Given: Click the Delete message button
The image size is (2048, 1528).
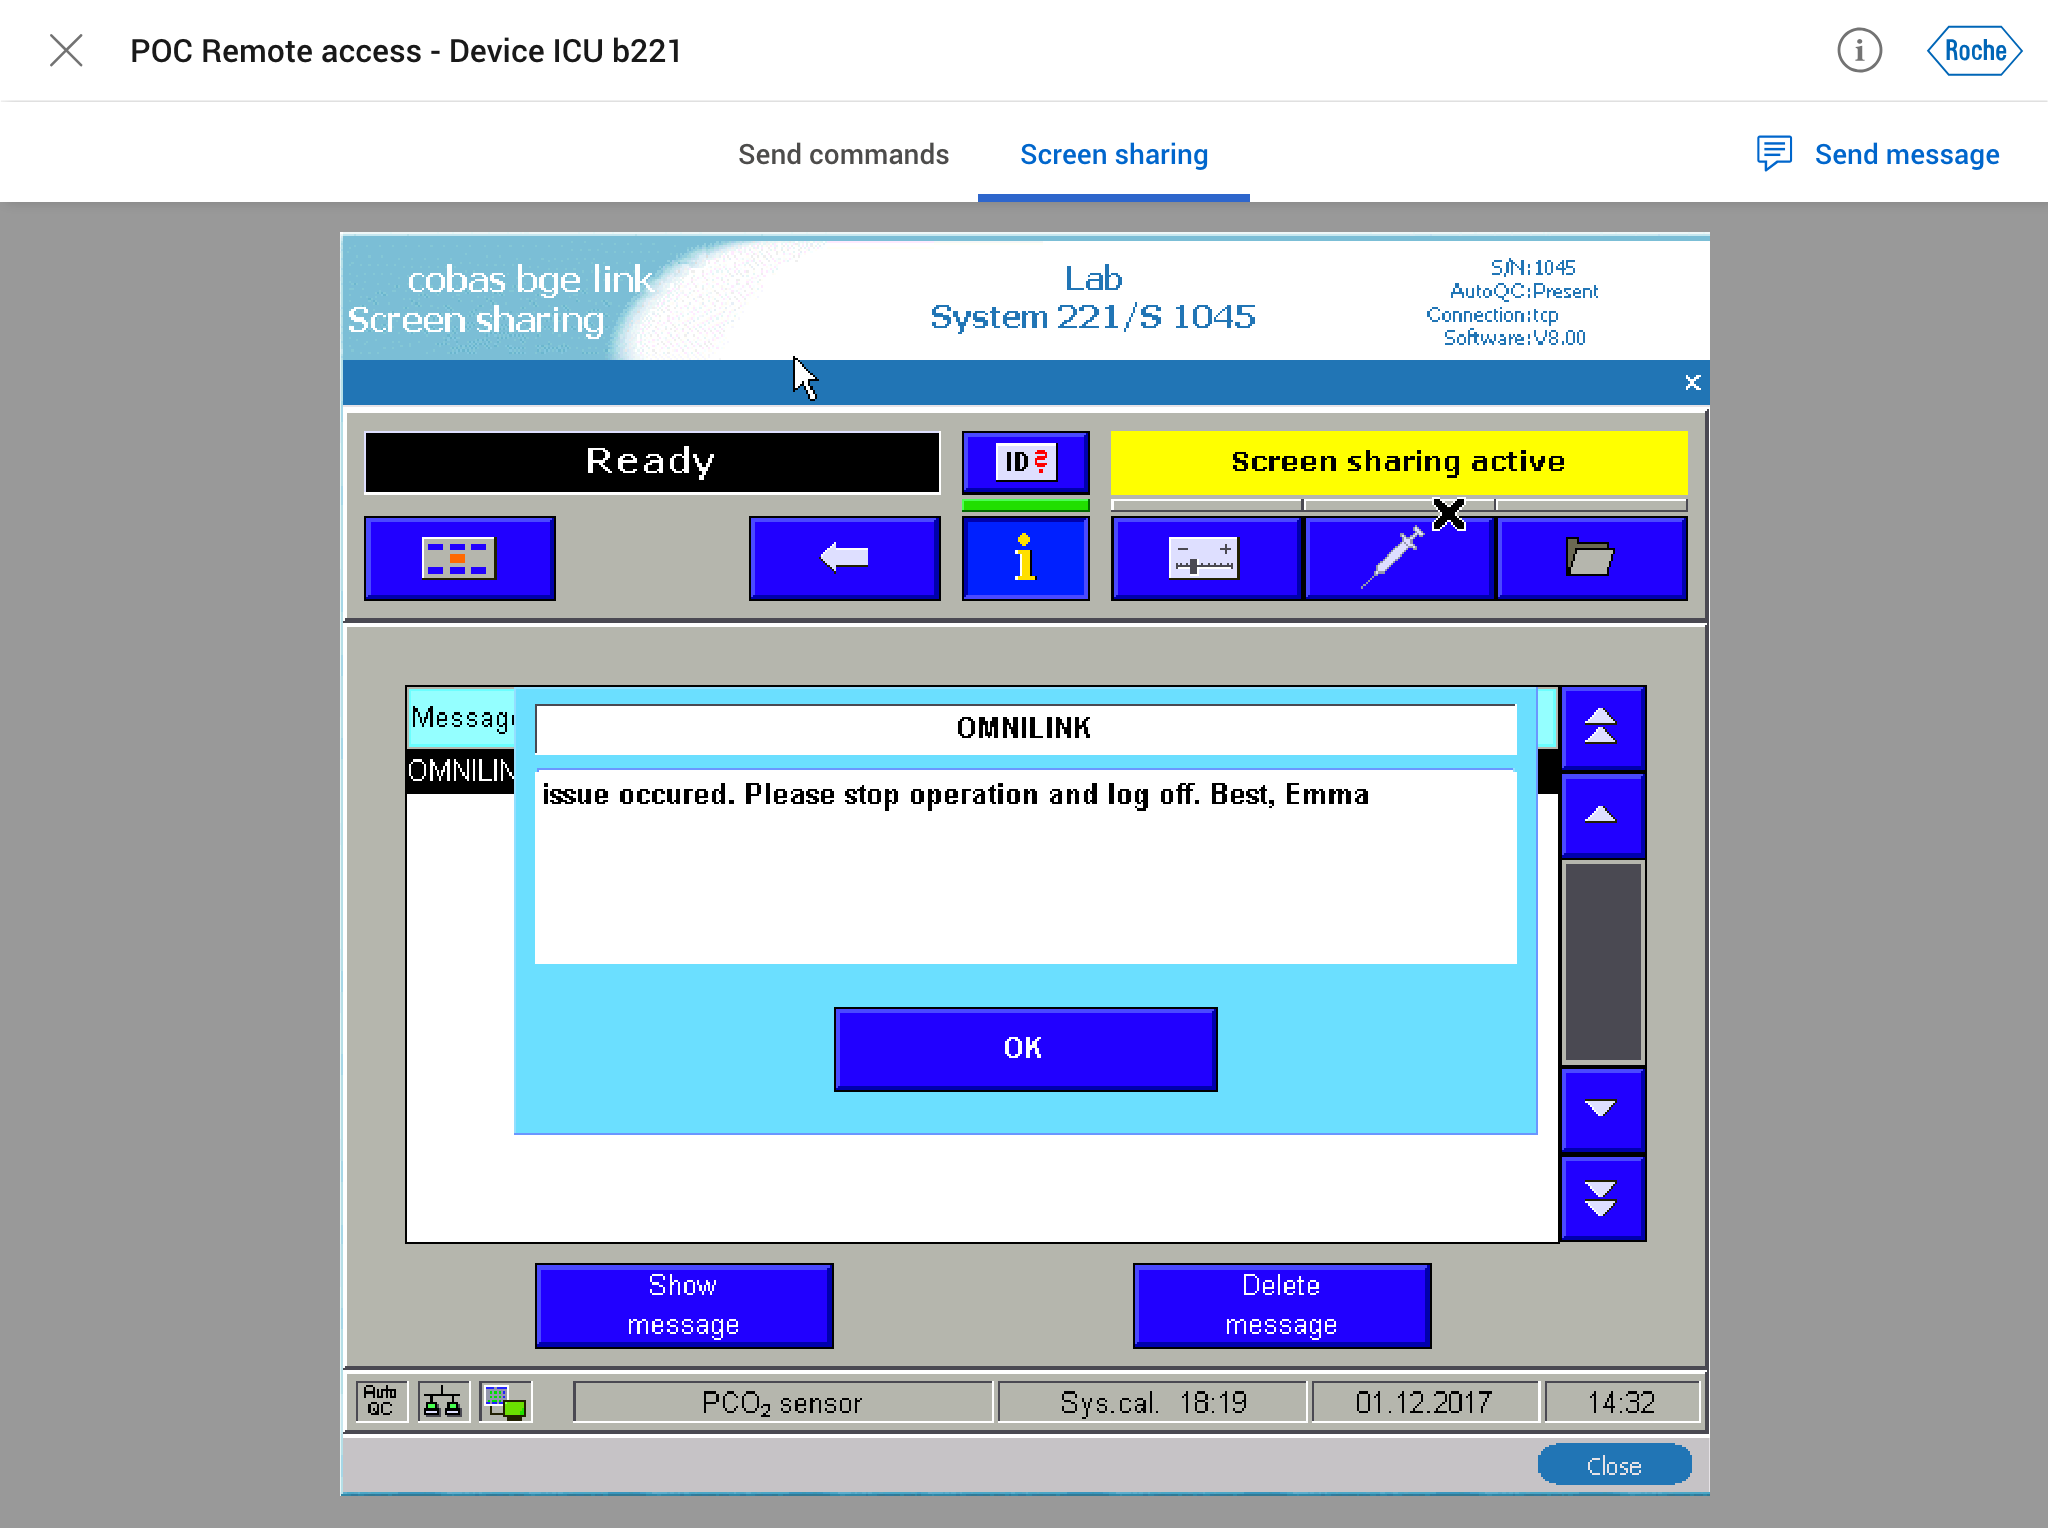Looking at the screenshot, I should (x=1281, y=1305).
